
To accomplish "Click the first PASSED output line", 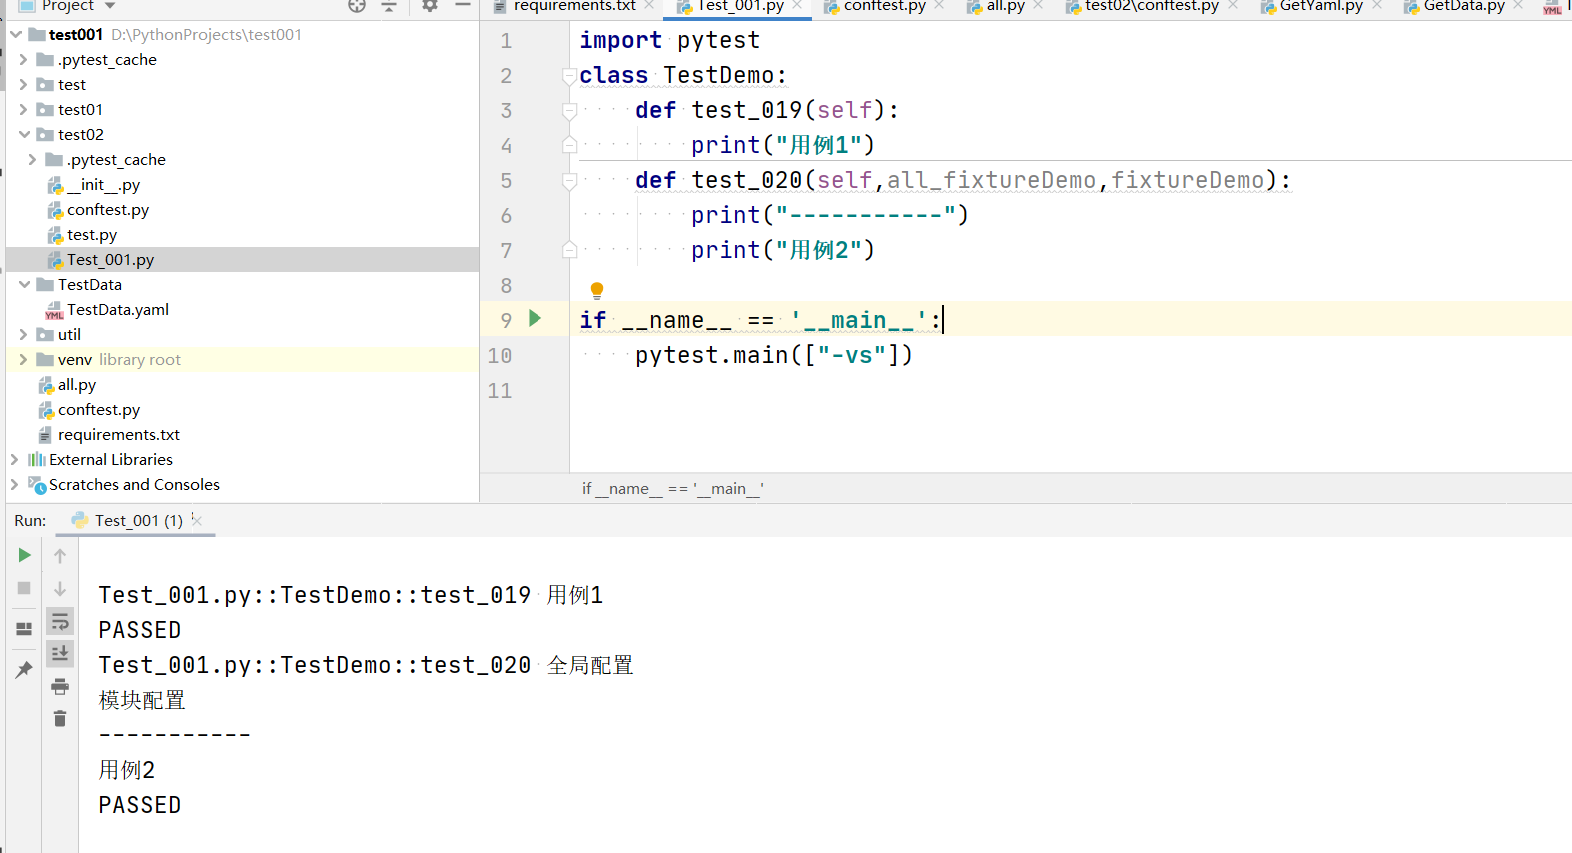I will (x=140, y=630).
